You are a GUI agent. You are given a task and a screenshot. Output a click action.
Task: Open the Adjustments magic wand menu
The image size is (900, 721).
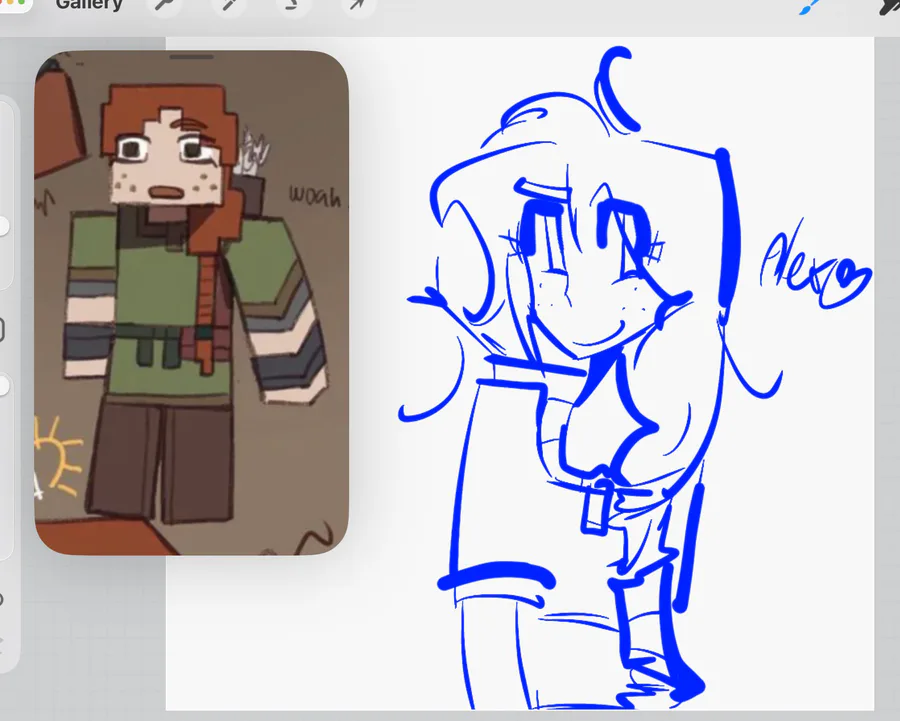[x=229, y=5]
